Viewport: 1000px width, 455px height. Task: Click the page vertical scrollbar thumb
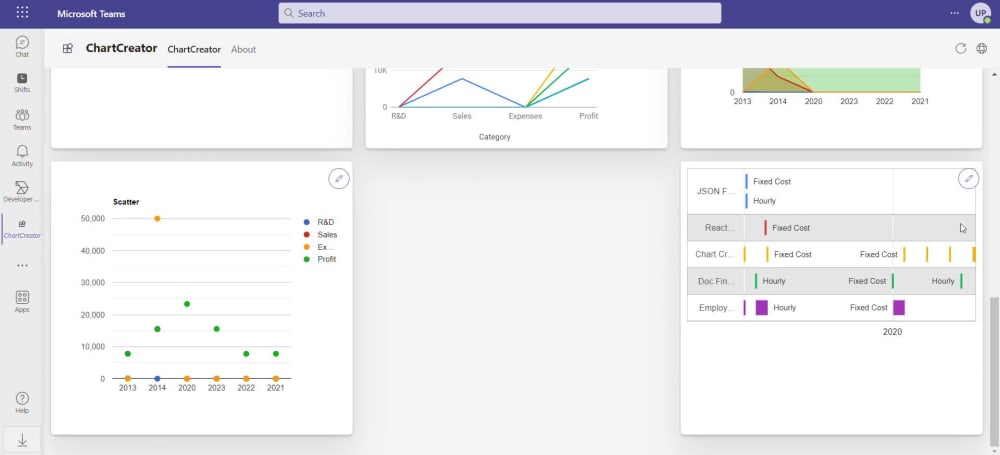[994, 372]
